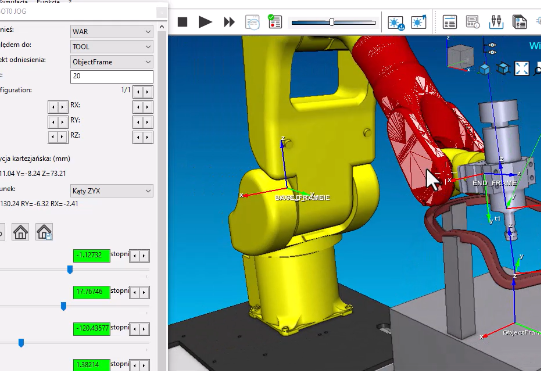Click the increase arrow for joint -120.43577
Viewport: 541px width, 371px height.
point(144,329)
